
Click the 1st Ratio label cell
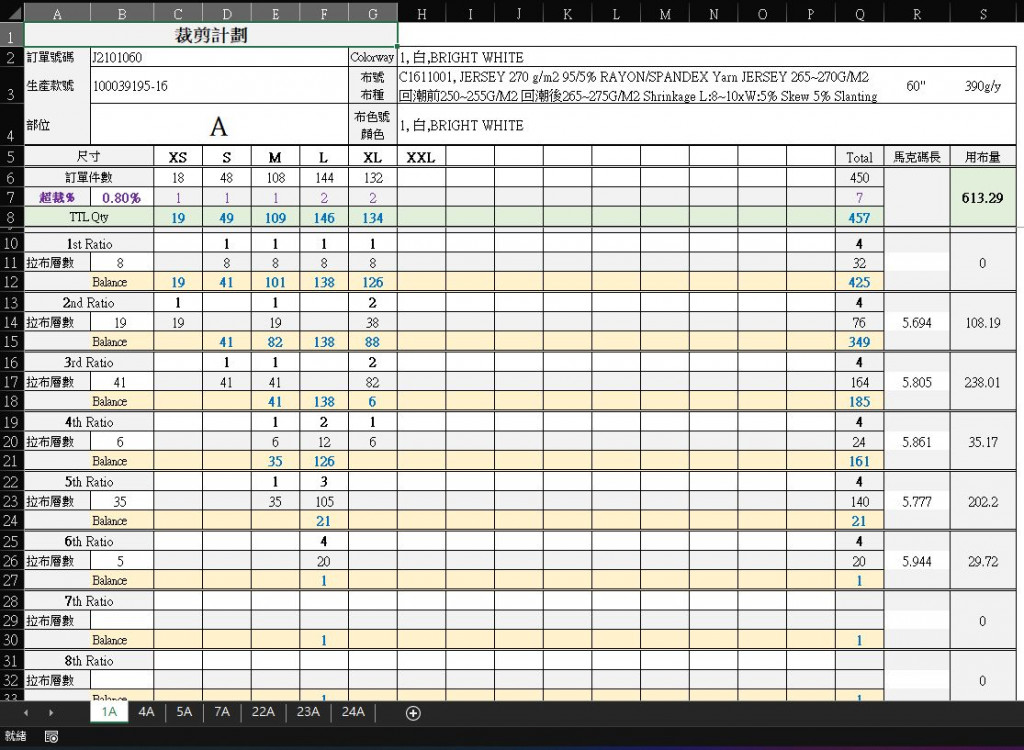[89, 244]
